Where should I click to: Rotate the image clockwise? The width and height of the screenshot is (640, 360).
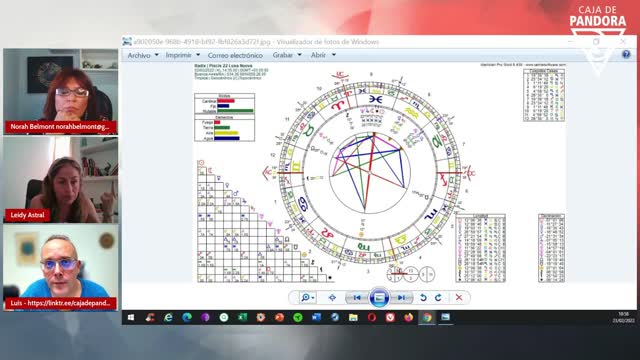tap(438, 298)
